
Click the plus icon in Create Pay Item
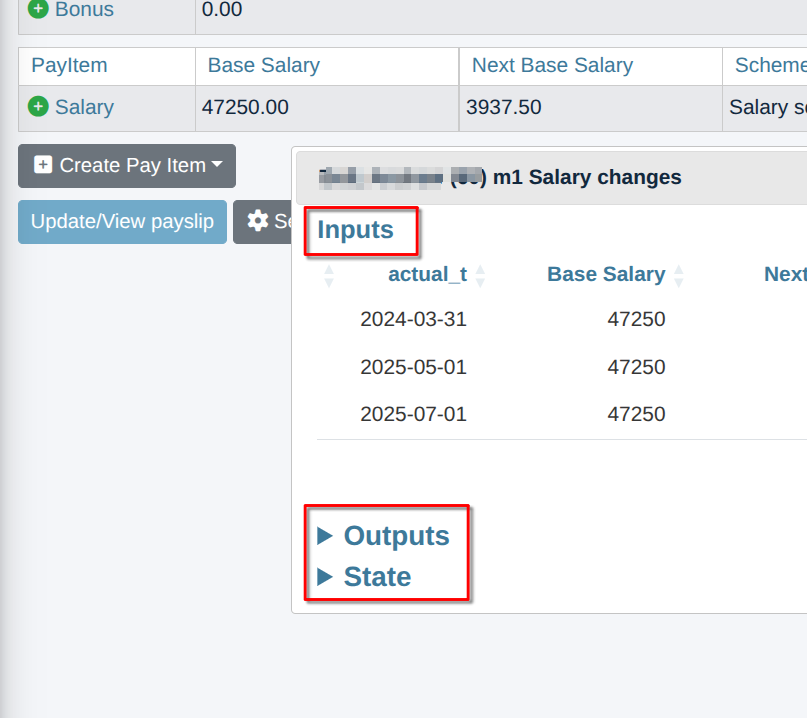pyautogui.click(x=43, y=165)
